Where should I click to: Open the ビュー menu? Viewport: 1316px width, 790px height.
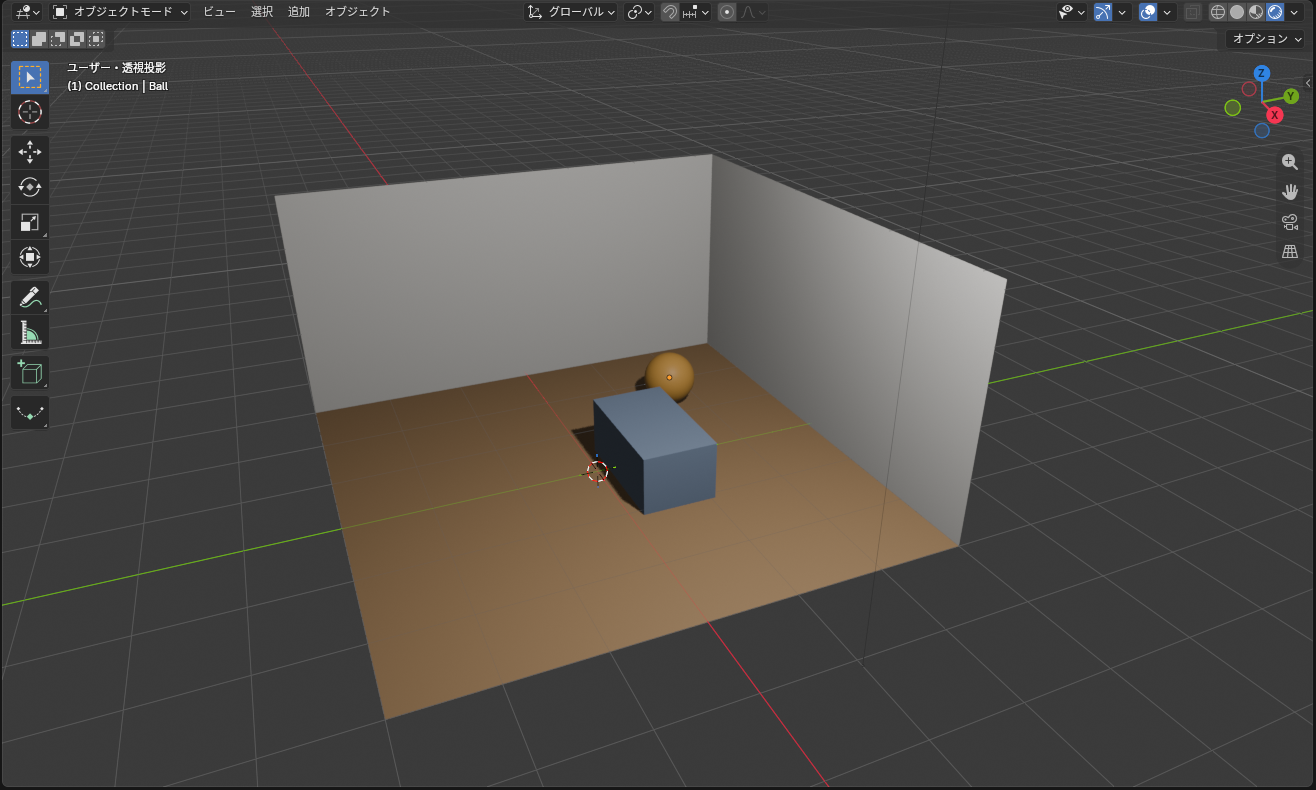click(219, 12)
